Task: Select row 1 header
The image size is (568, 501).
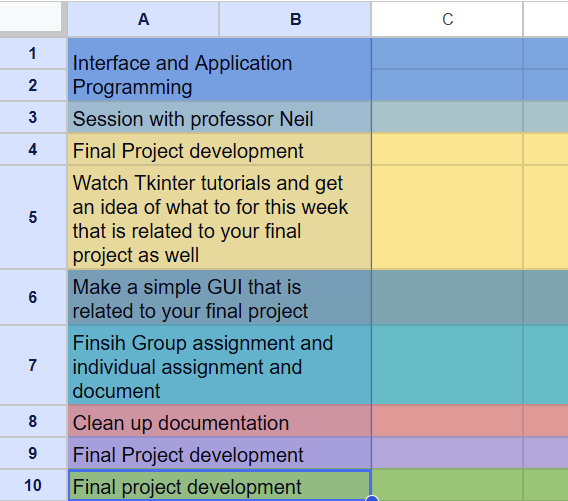Action: pos(33,54)
